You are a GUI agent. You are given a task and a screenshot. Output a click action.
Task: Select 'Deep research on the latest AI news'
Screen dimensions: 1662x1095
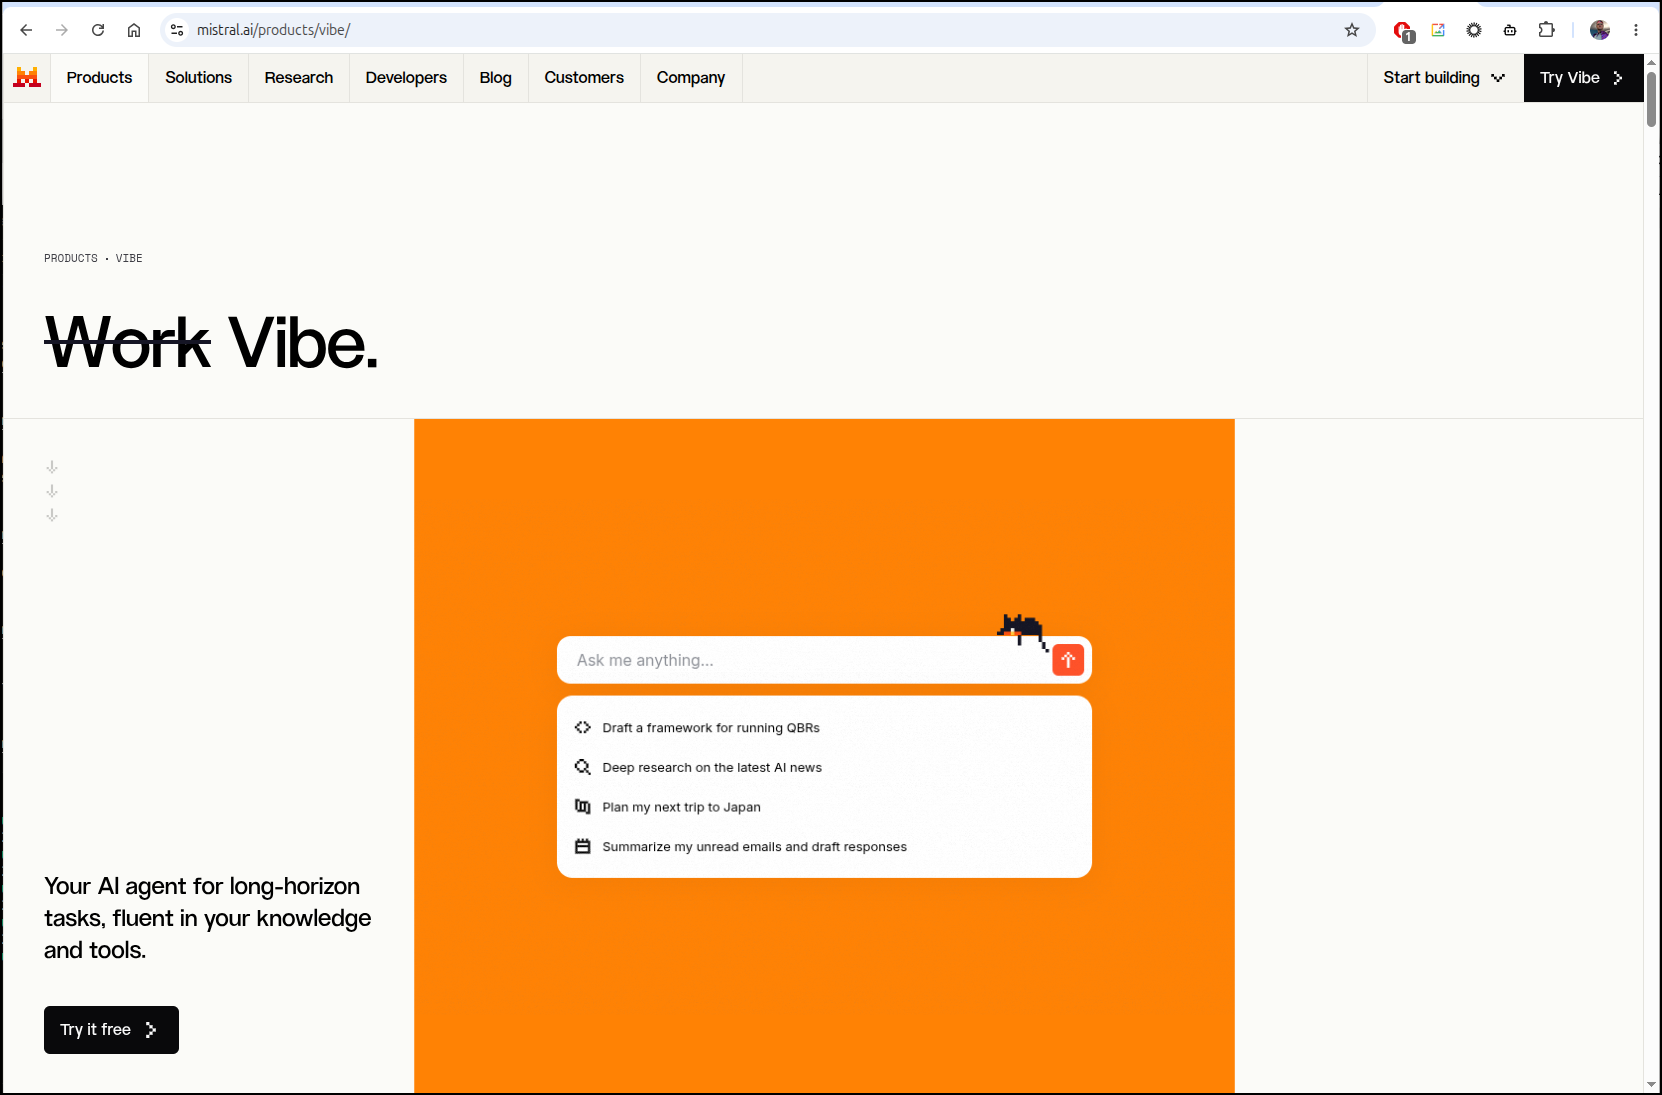[712, 768]
